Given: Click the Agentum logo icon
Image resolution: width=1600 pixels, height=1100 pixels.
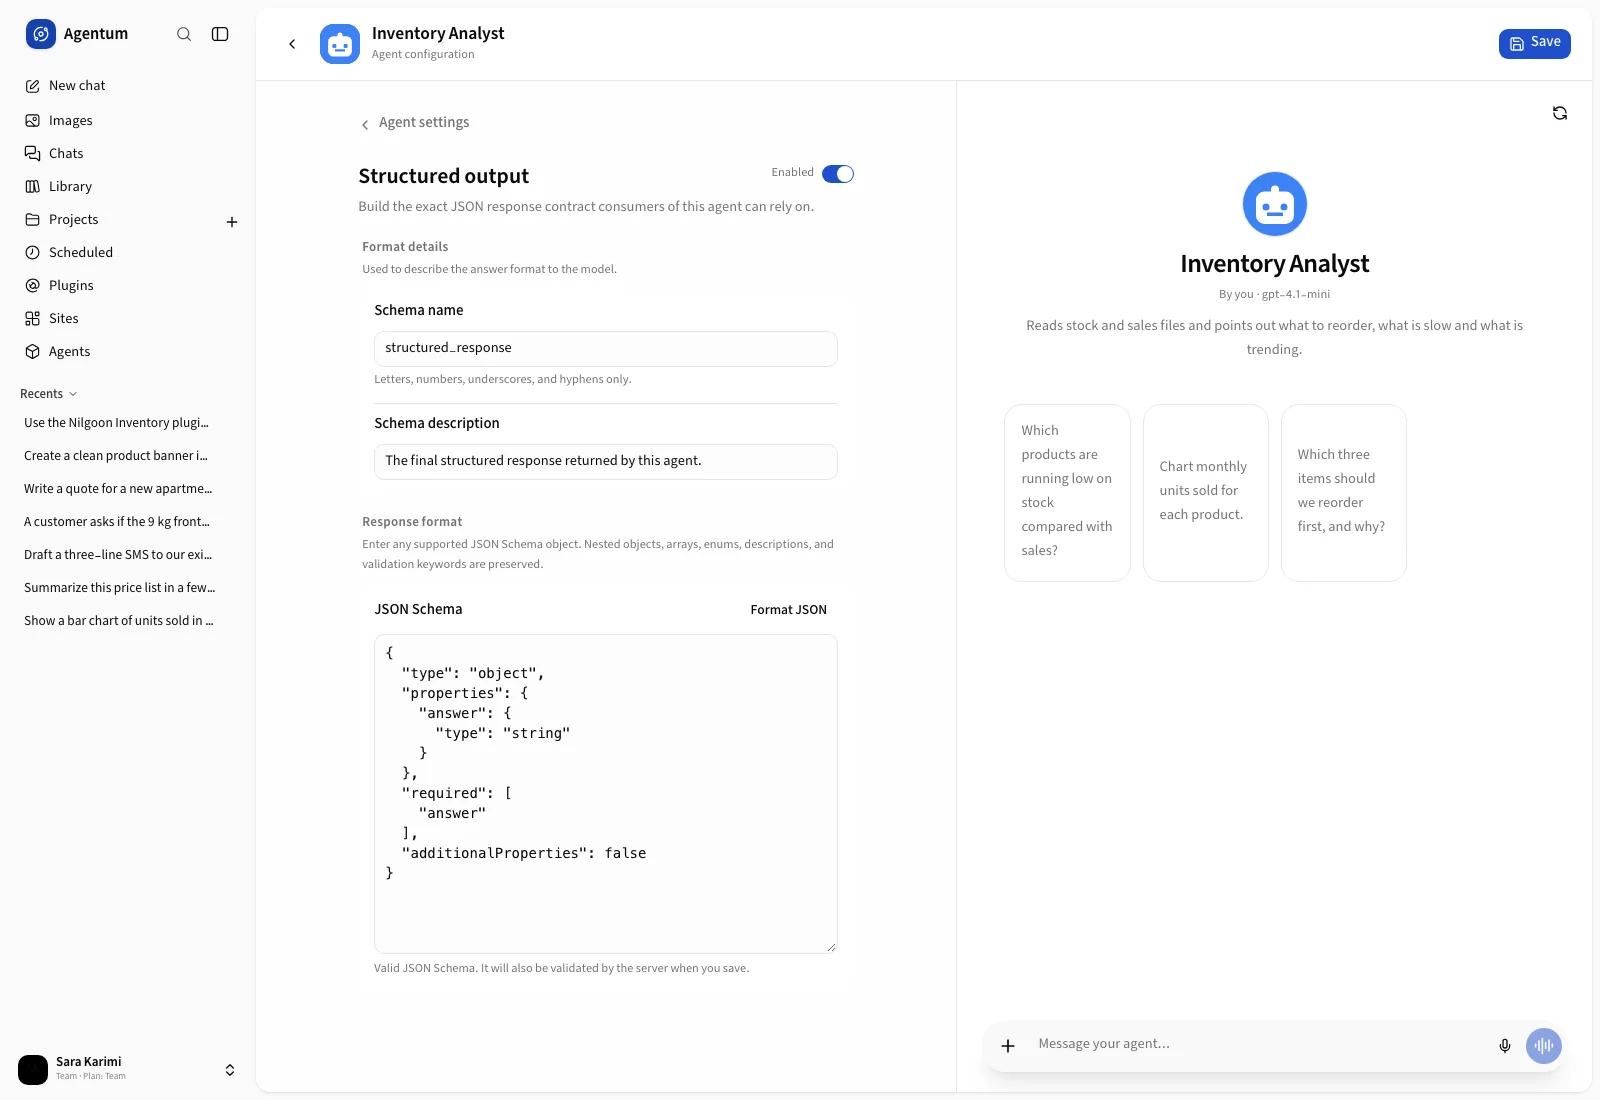Looking at the screenshot, I should pyautogui.click(x=41, y=34).
